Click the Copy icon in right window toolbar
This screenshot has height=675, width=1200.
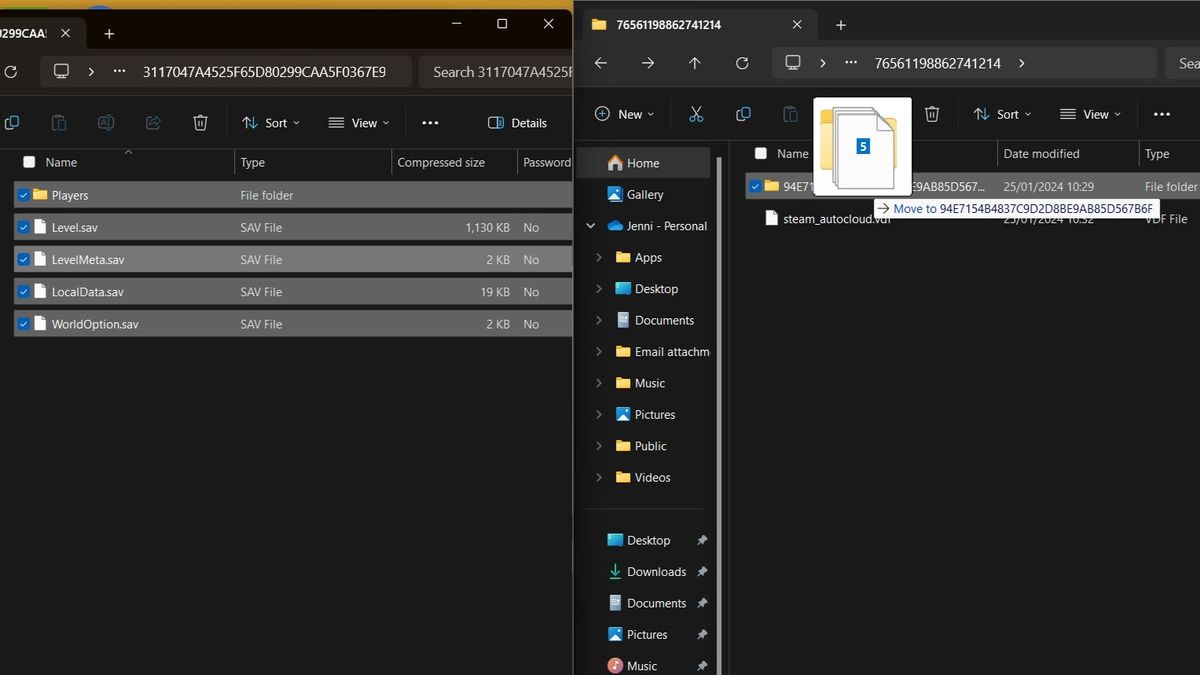pos(743,114)
